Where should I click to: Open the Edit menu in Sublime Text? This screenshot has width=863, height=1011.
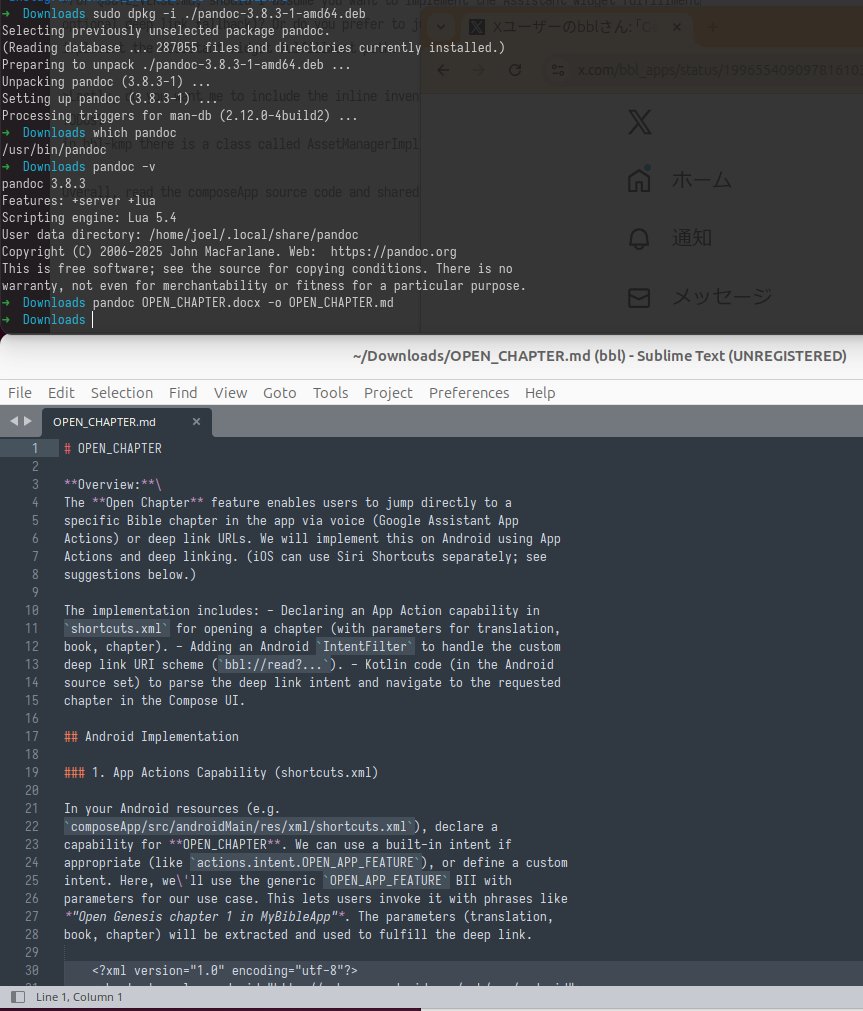(61, 393)
